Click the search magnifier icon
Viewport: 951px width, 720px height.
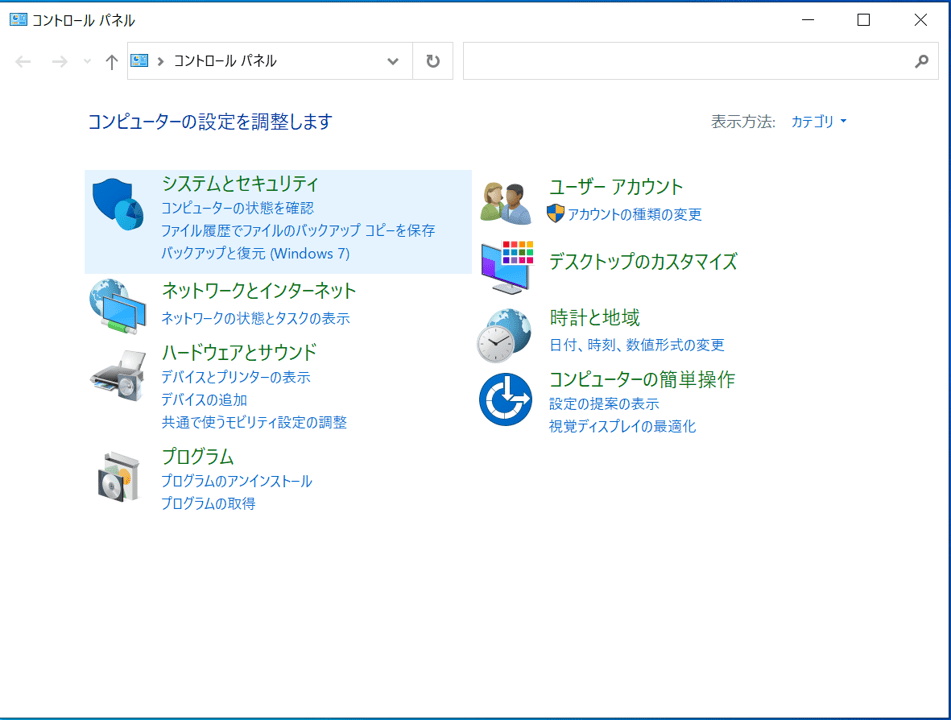[921, 61]
